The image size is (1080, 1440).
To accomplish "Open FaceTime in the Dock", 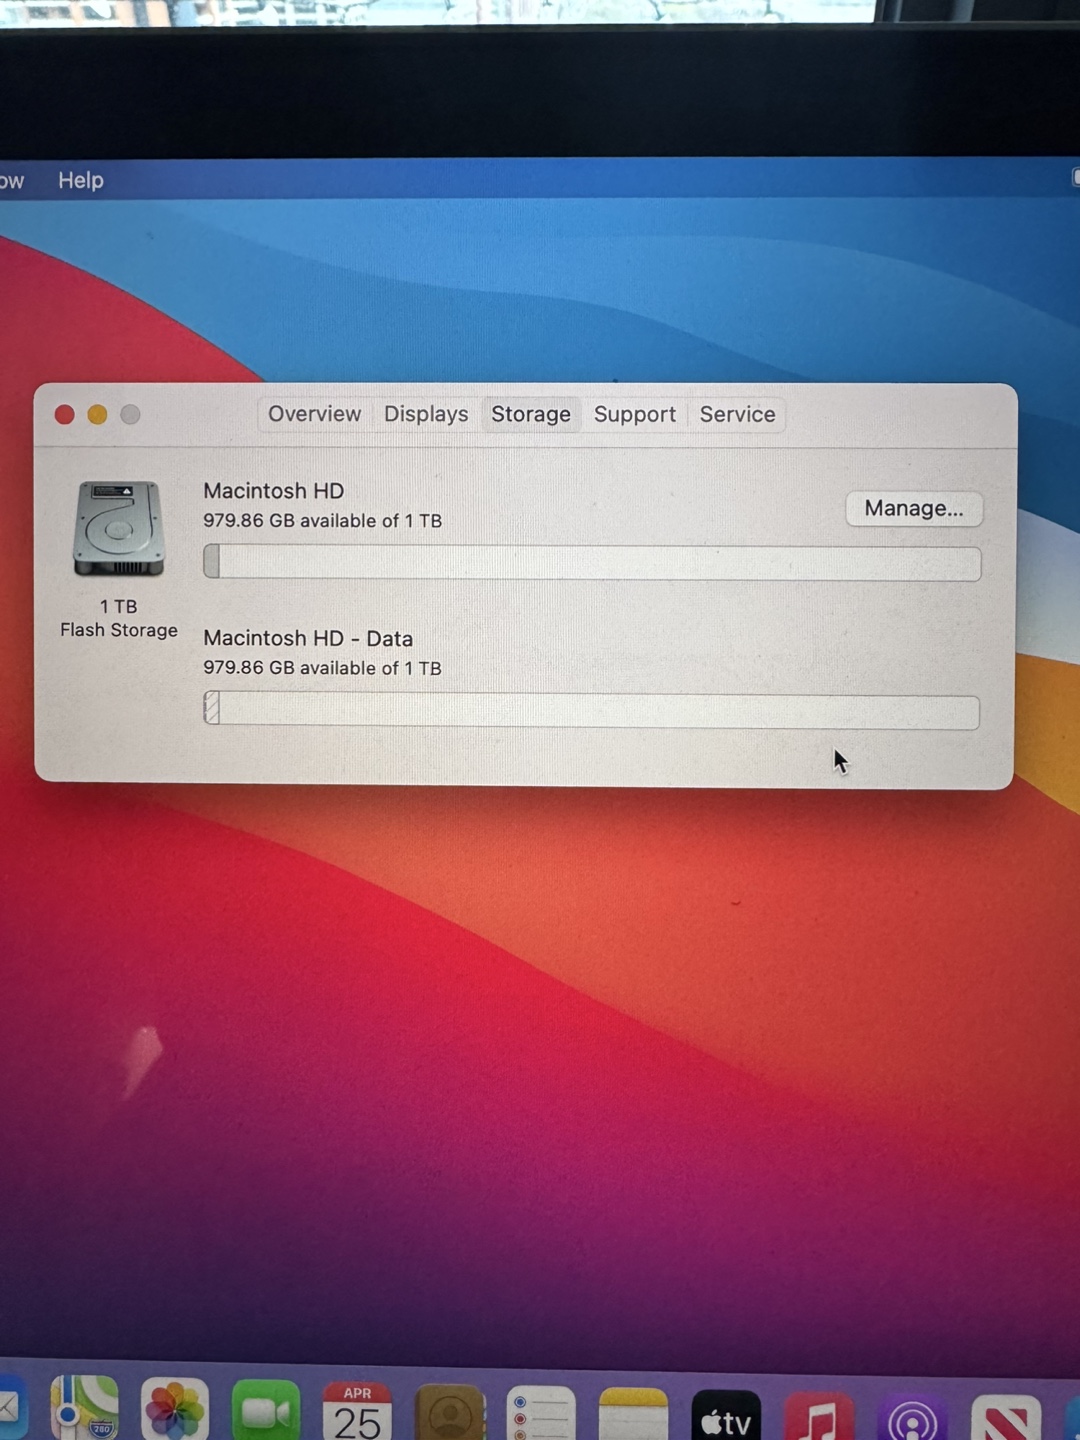I will [x=265, y=1411].
